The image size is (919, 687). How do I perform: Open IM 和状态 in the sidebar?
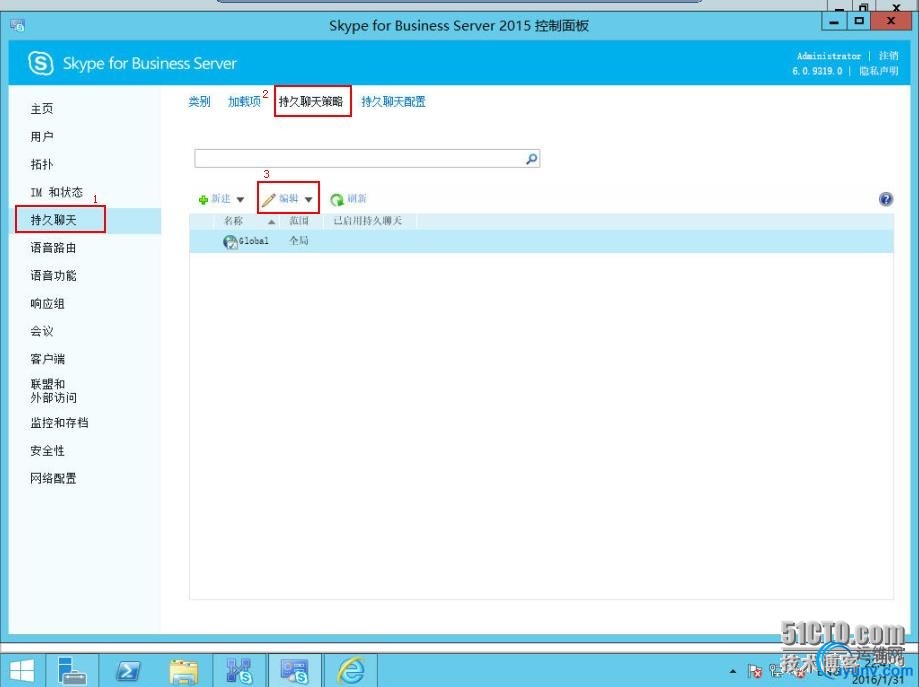56,192
